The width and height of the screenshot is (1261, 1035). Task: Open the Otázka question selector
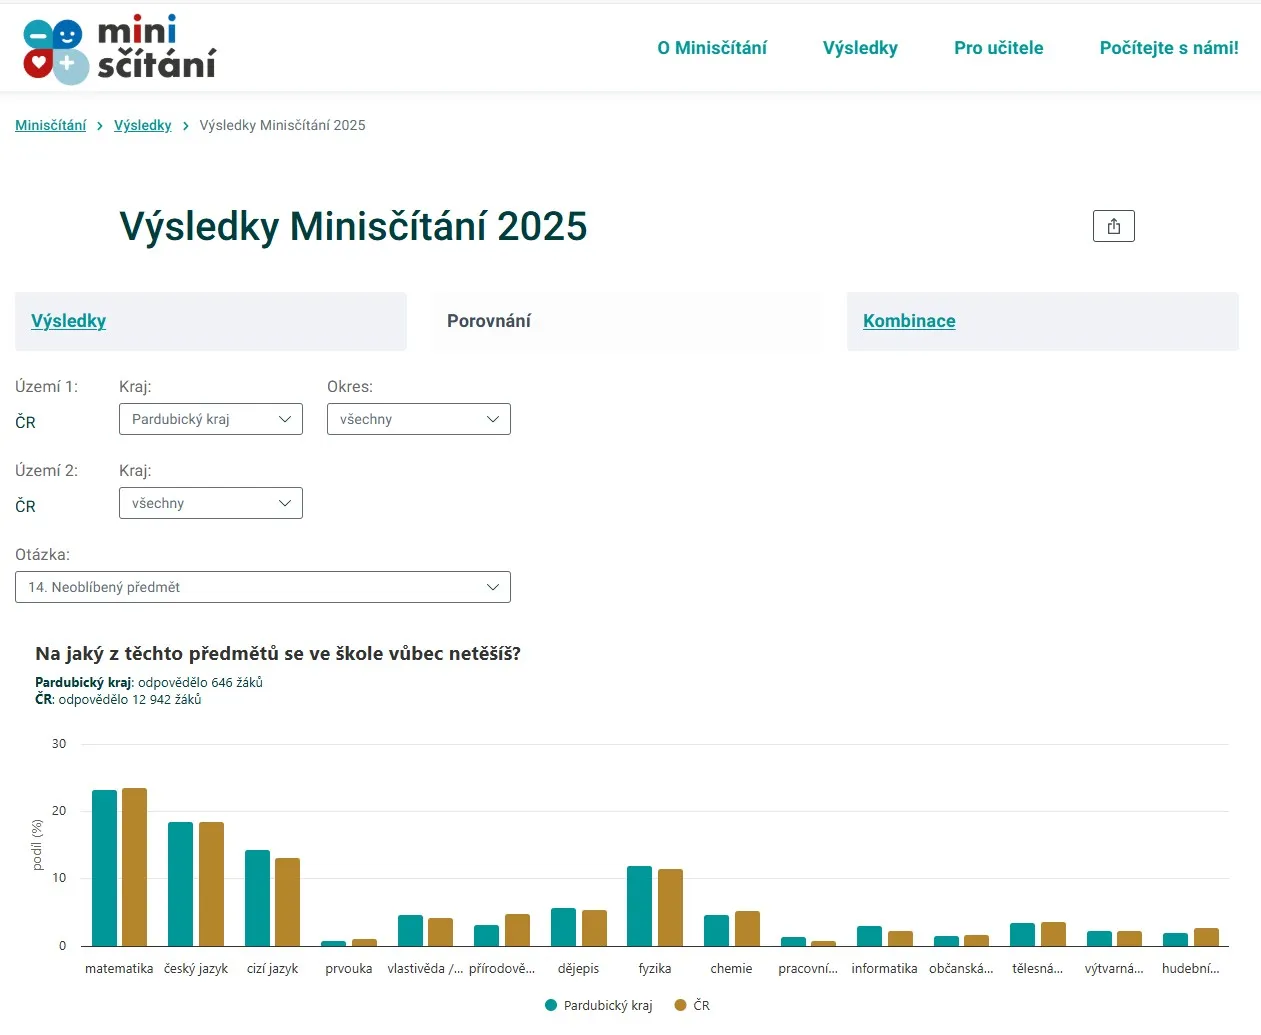click(262, 587)
